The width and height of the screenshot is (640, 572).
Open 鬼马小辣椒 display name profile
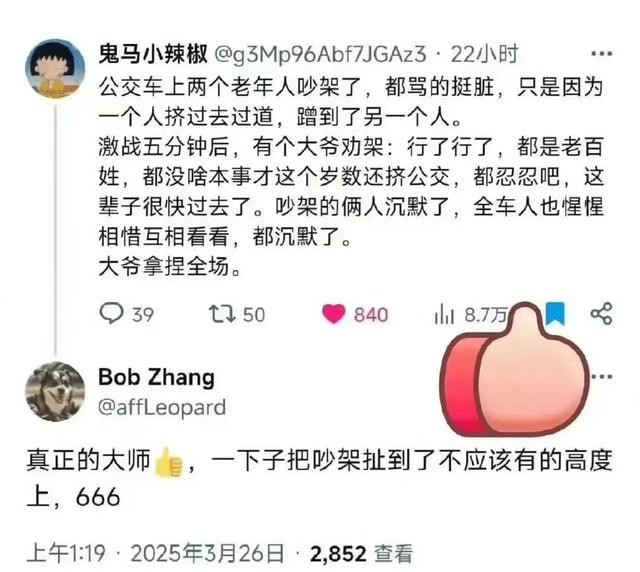(153, 54)
